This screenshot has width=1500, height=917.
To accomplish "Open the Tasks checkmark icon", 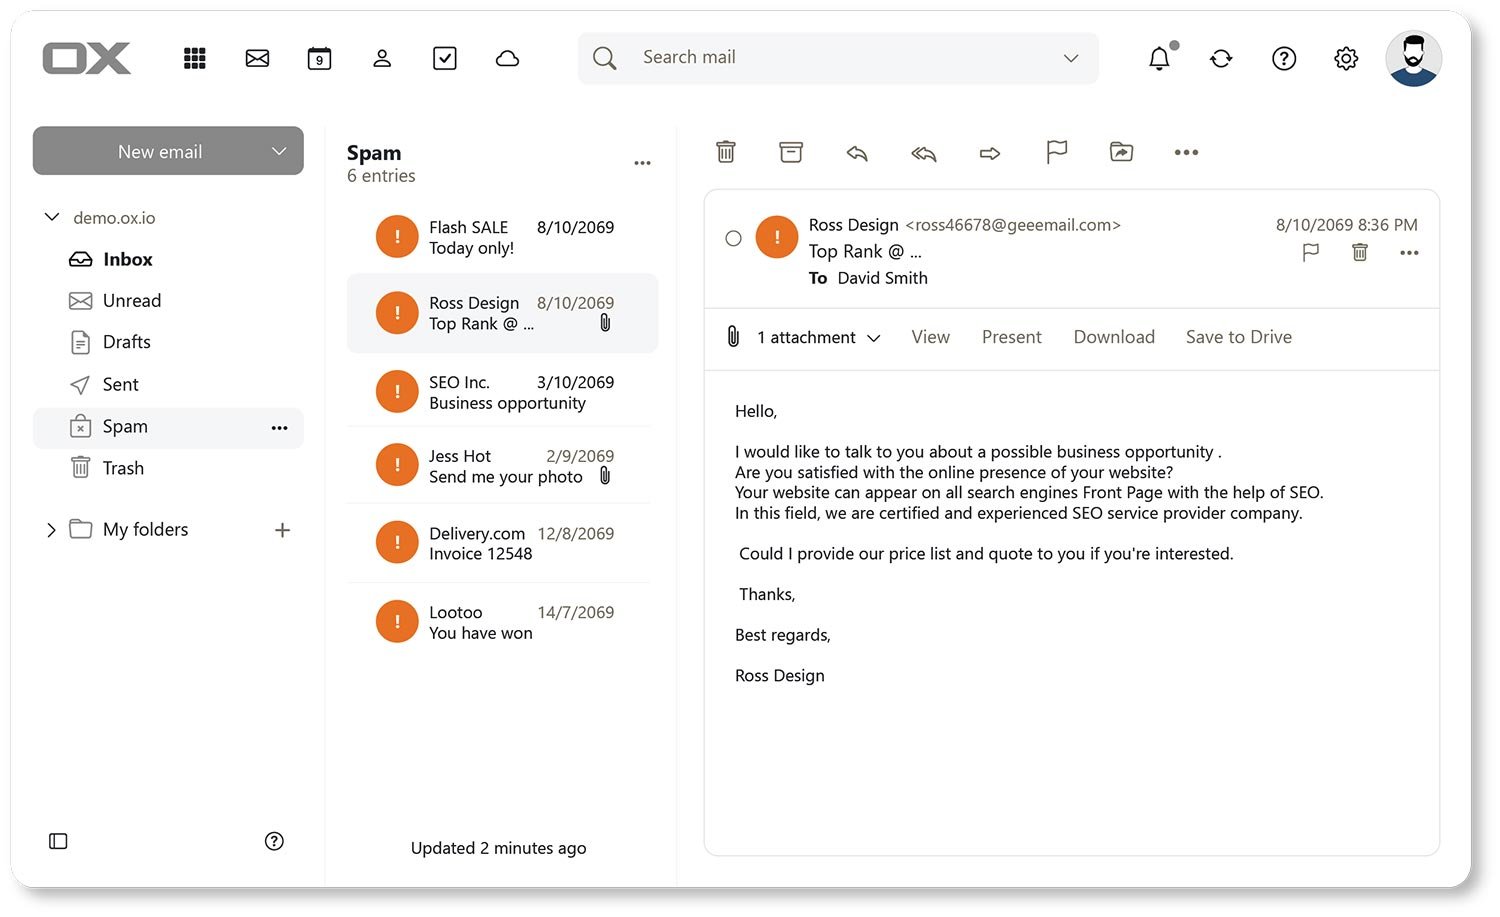I will coord(444,58).
